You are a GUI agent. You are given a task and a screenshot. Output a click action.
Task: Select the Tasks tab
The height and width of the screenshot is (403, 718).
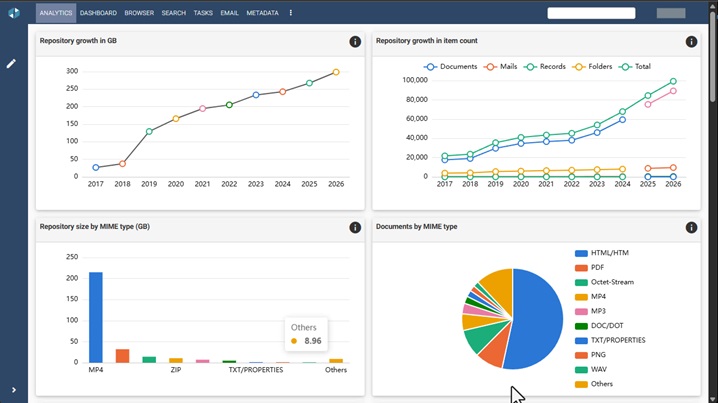[203, 13]
